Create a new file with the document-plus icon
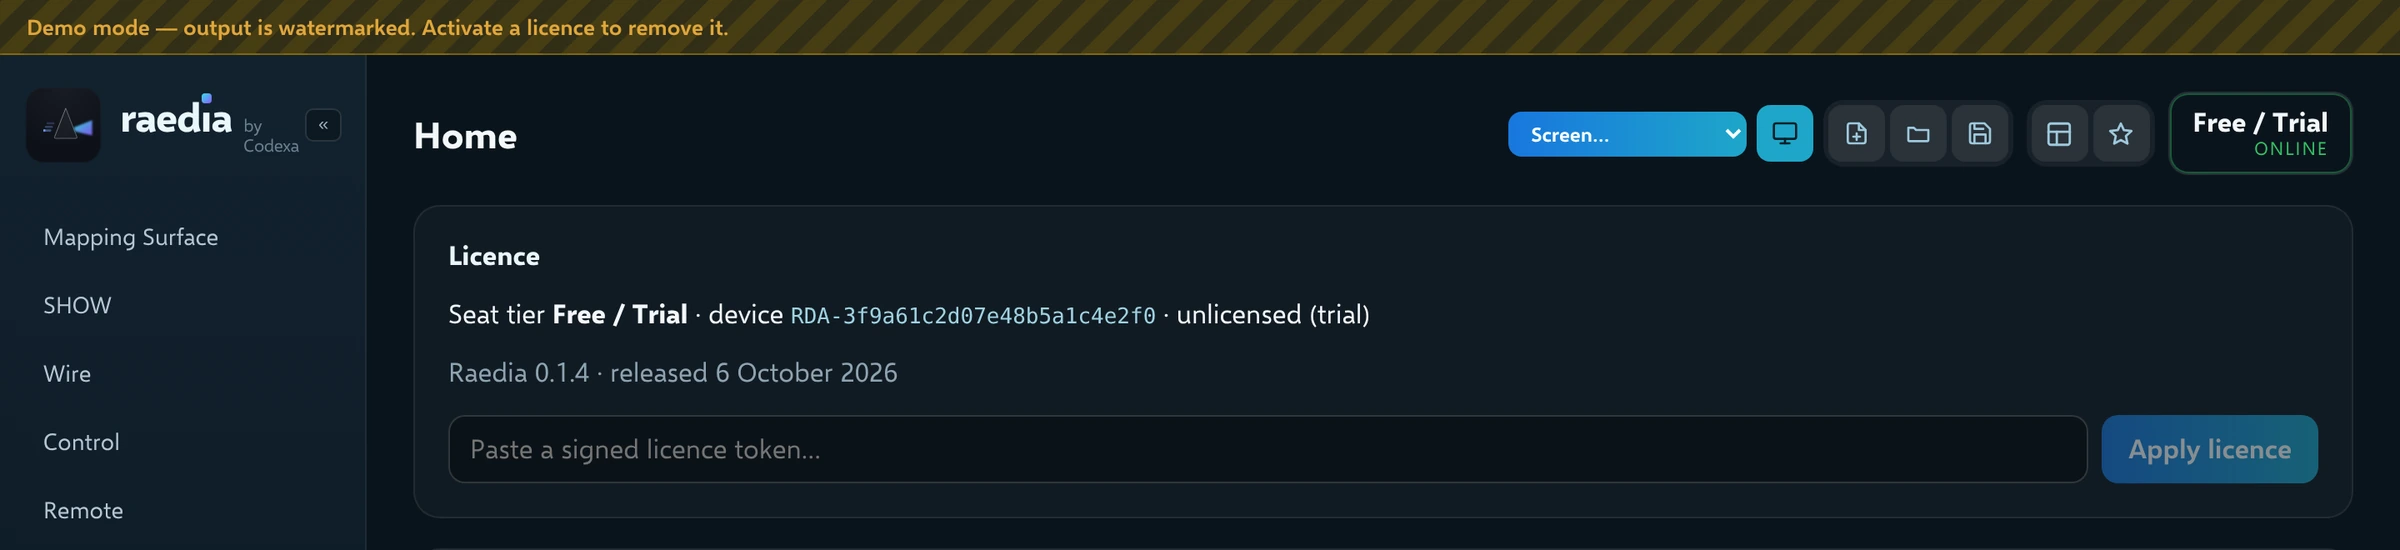Image resolution: width=2400 pixels, height=550 pixels. click(1856, 134)
